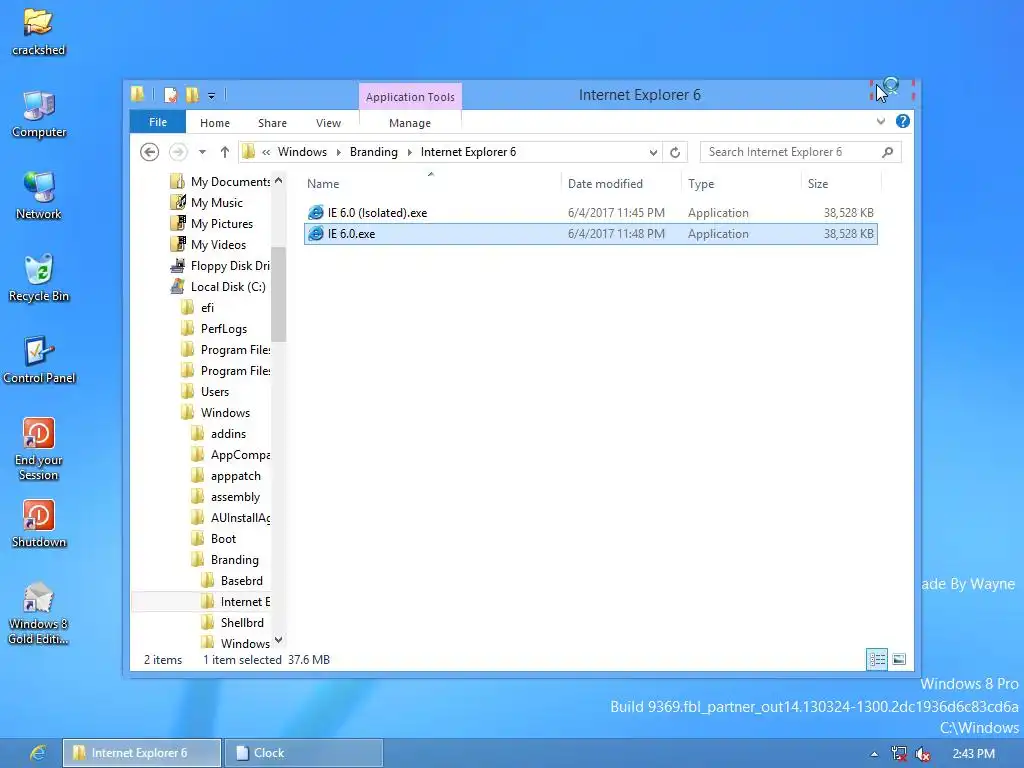Select My Videos in navigation pane

(208, 245)
